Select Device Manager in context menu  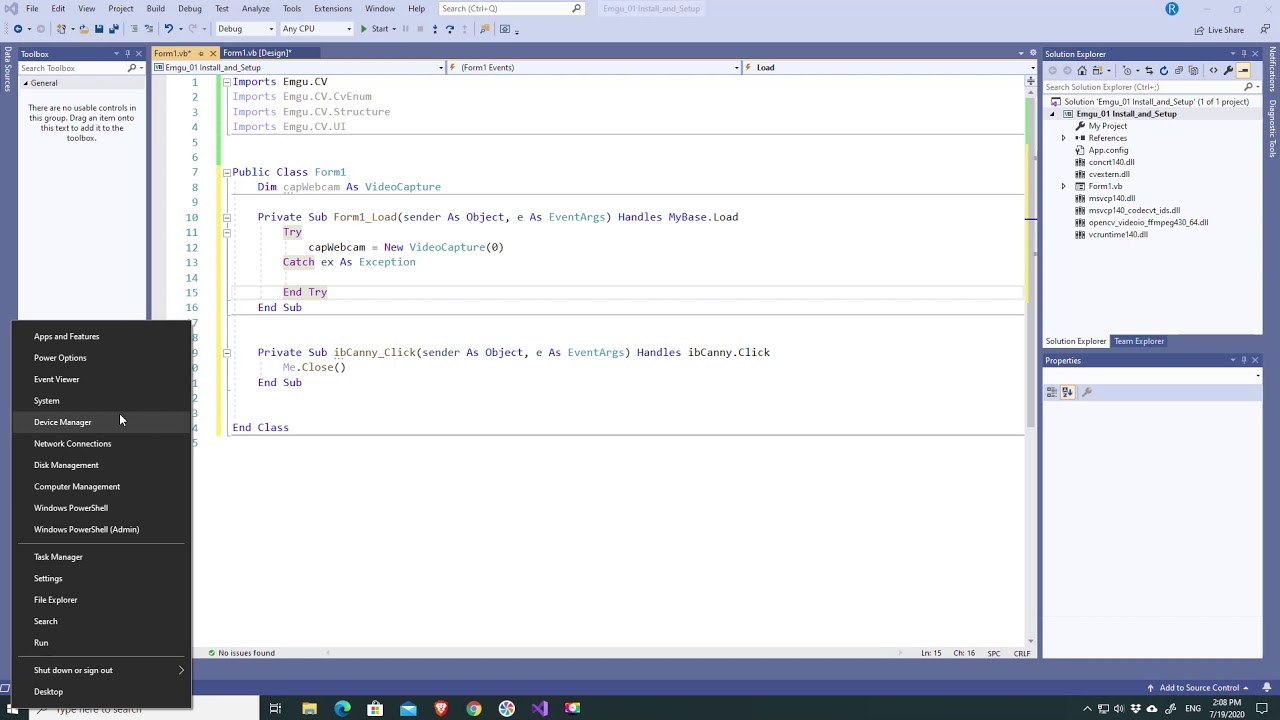[x=102, y=422]
